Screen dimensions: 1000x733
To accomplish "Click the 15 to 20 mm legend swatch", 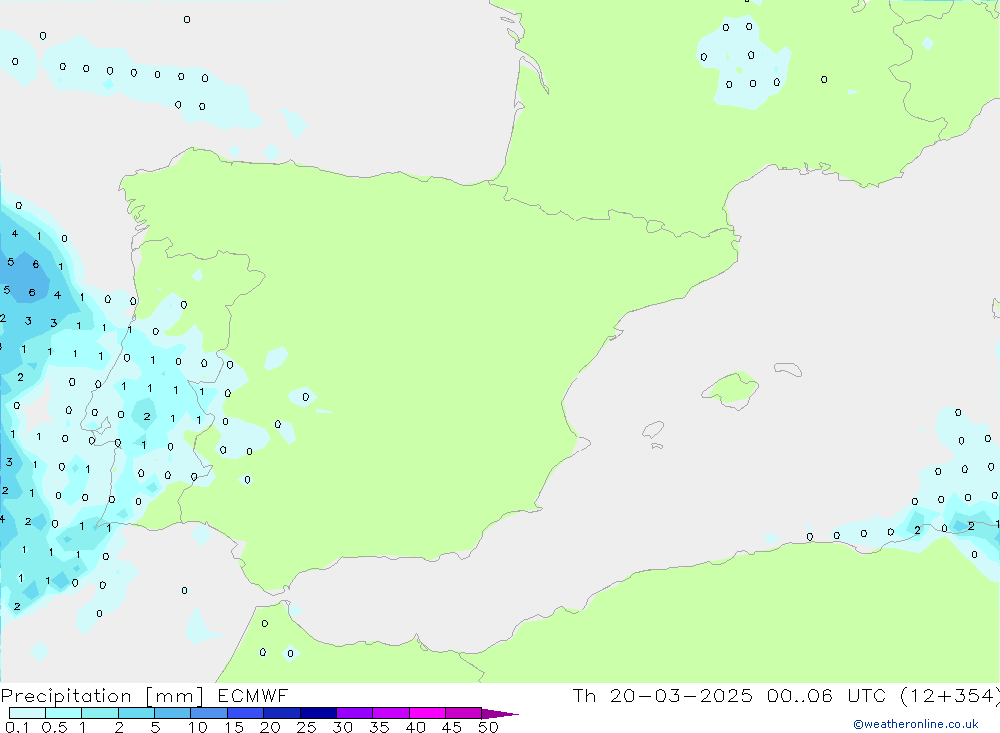I will tap(246, 713).
